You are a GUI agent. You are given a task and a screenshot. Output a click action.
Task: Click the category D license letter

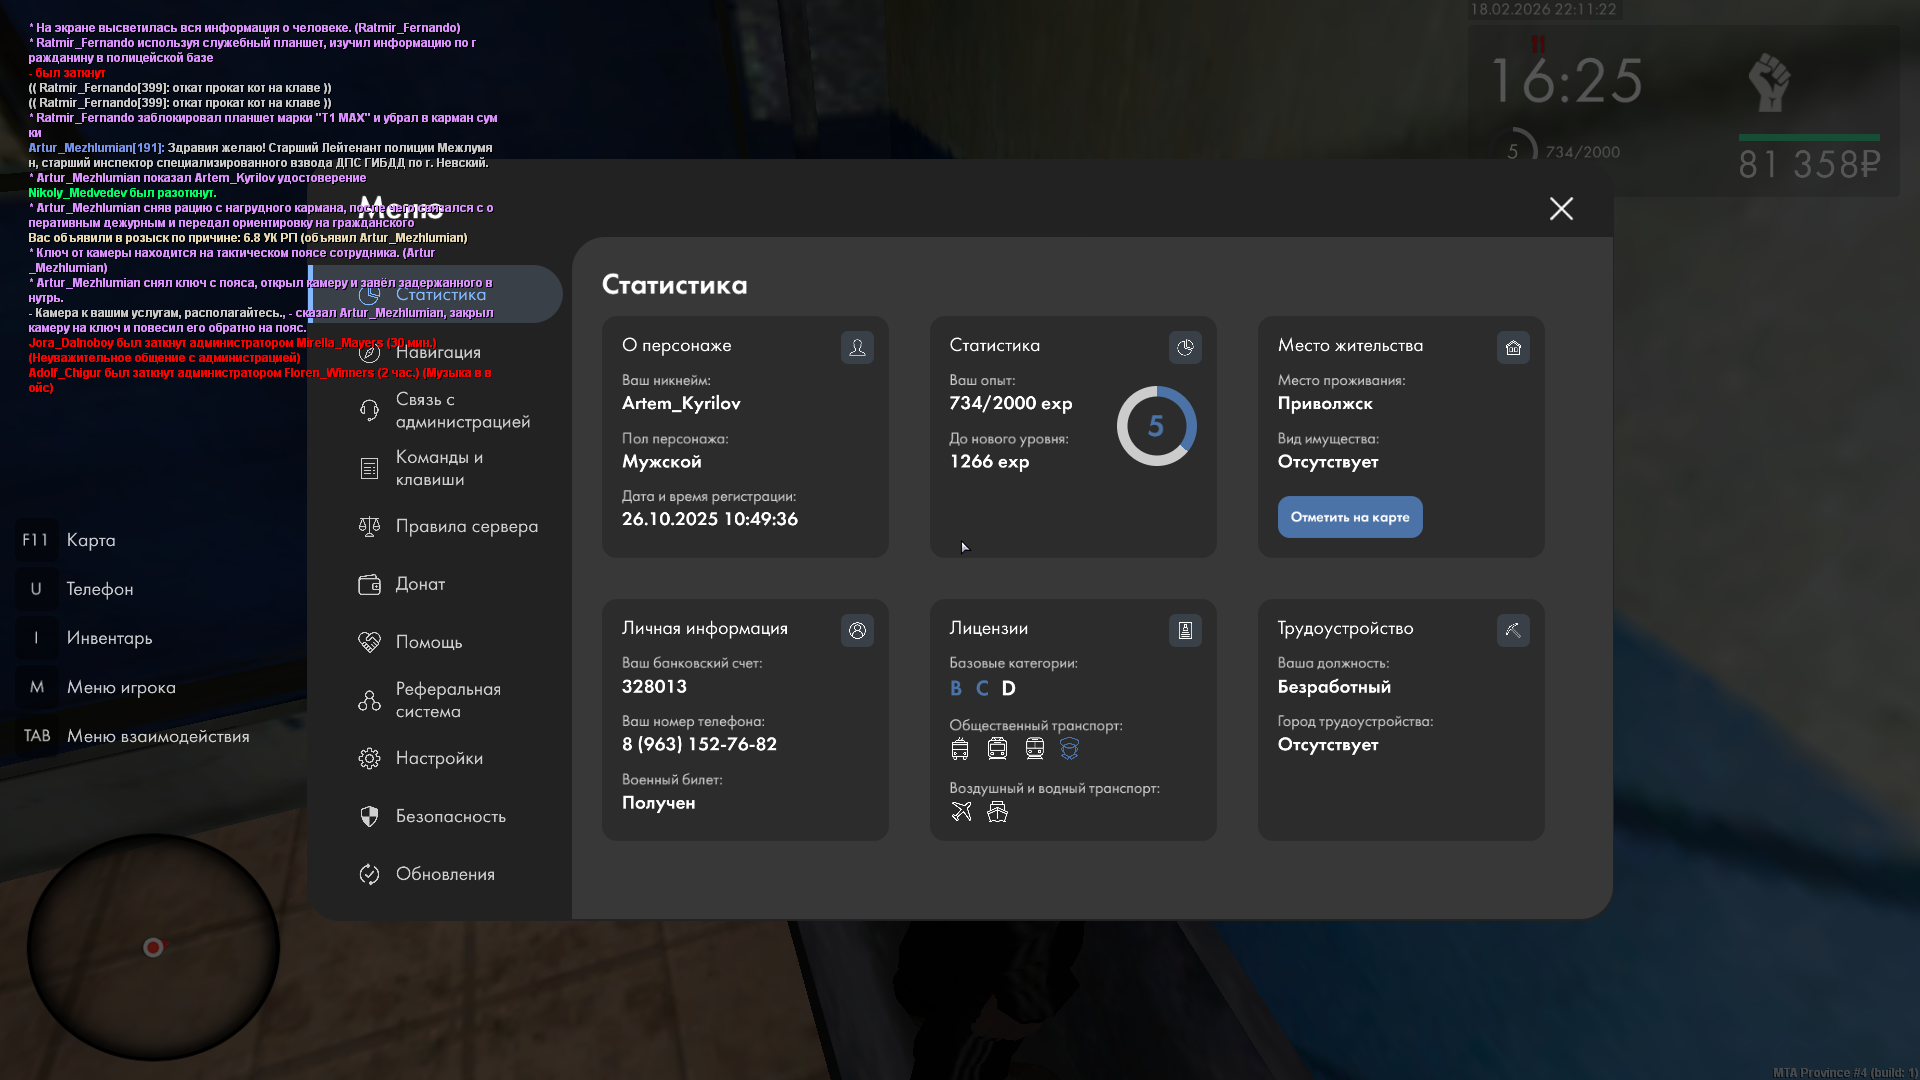point(1008,688)
